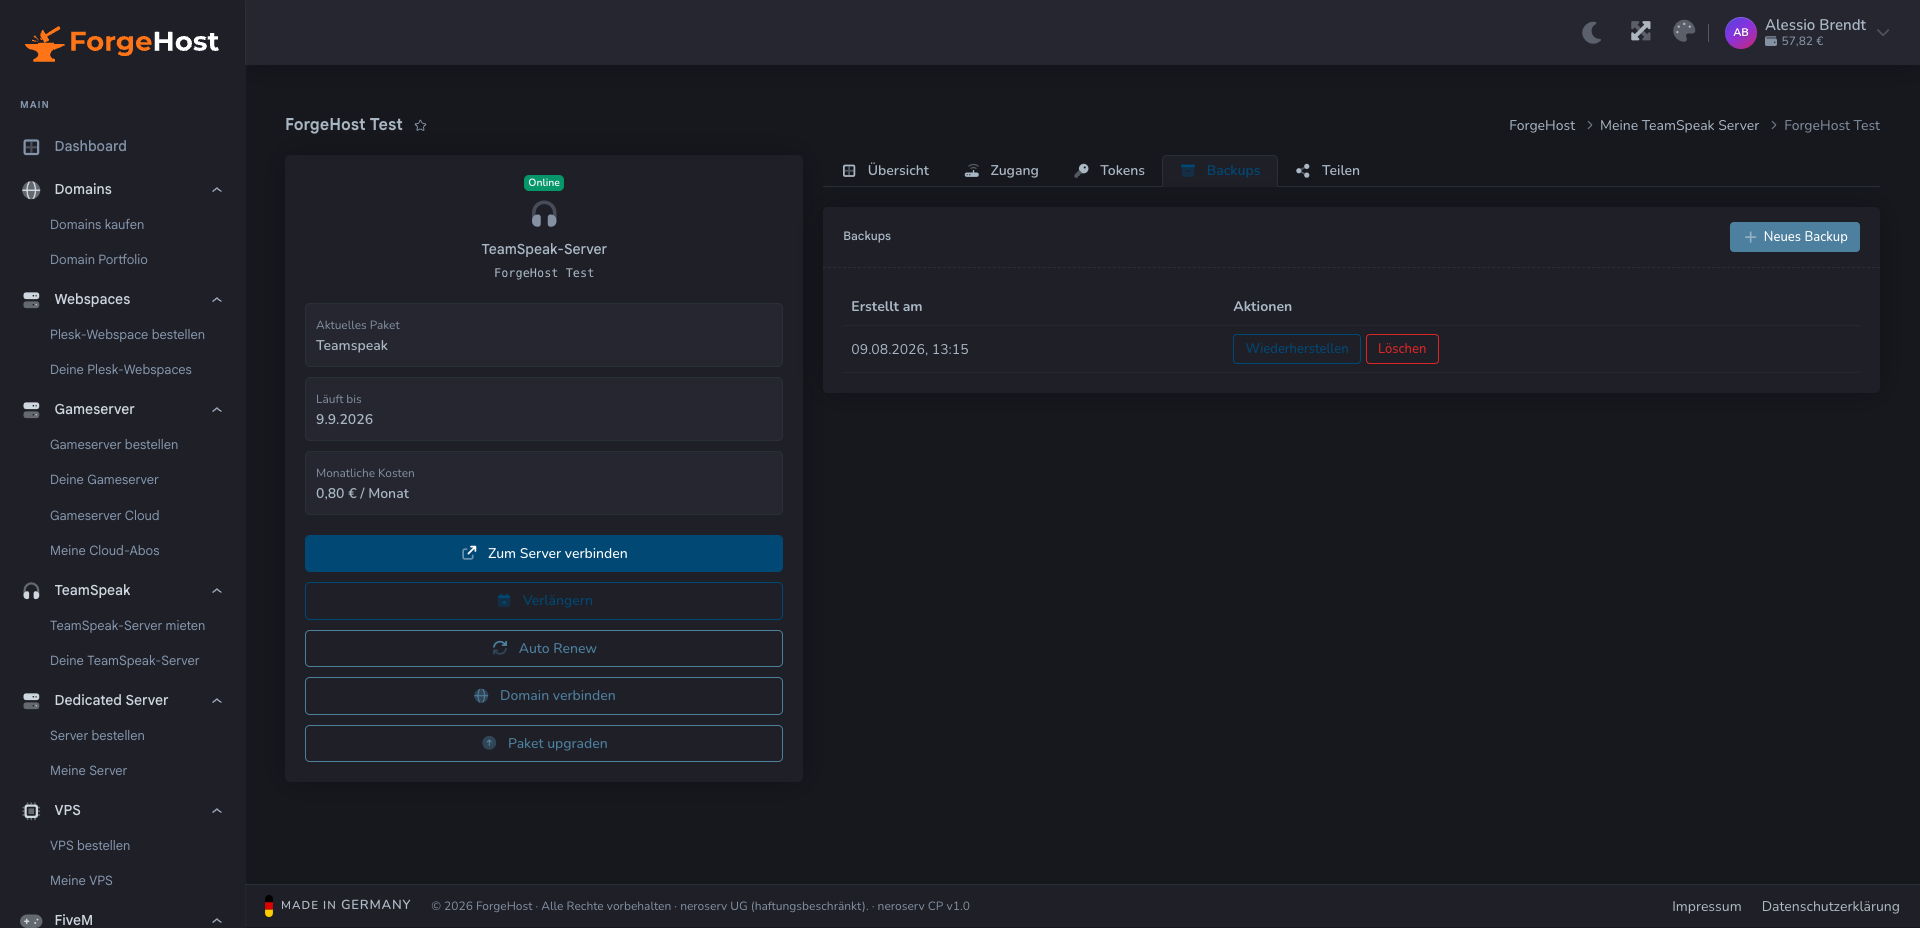Click the Webspaces server icon
The image size is (1920, 928).
[x=31, y=300]
